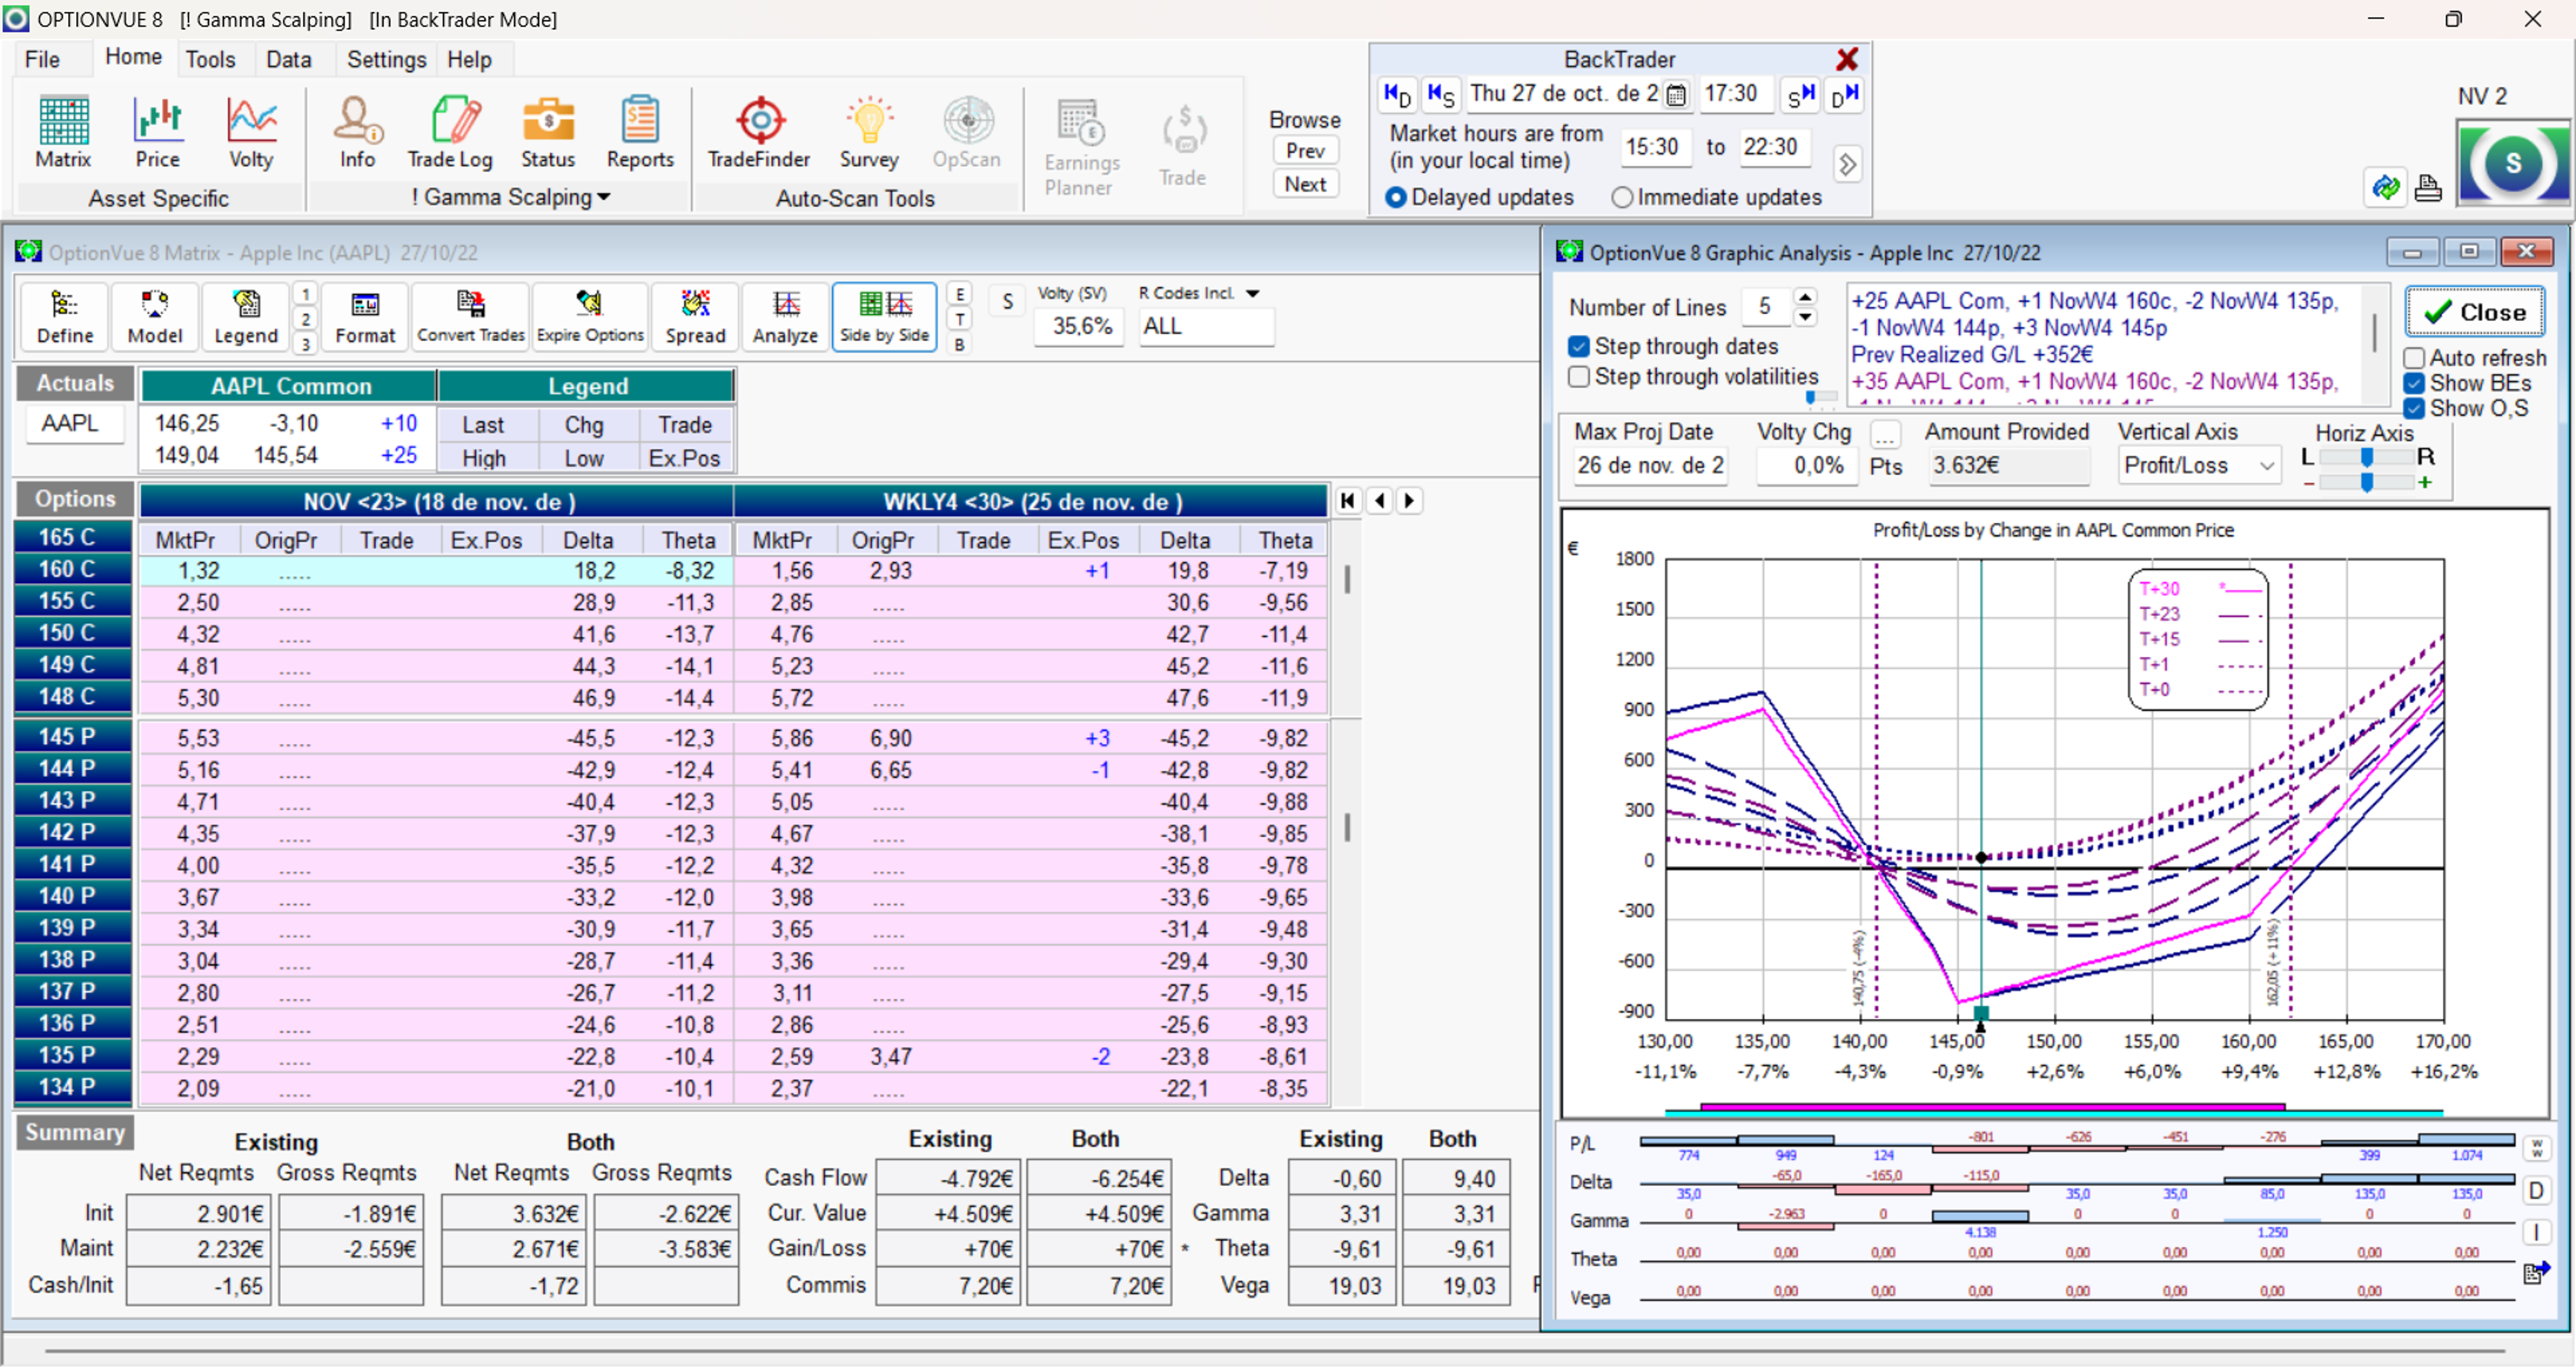Open the Reports tool
Screen dimensions: 2576x1368
pyautogui.click(x=640, y=131)
